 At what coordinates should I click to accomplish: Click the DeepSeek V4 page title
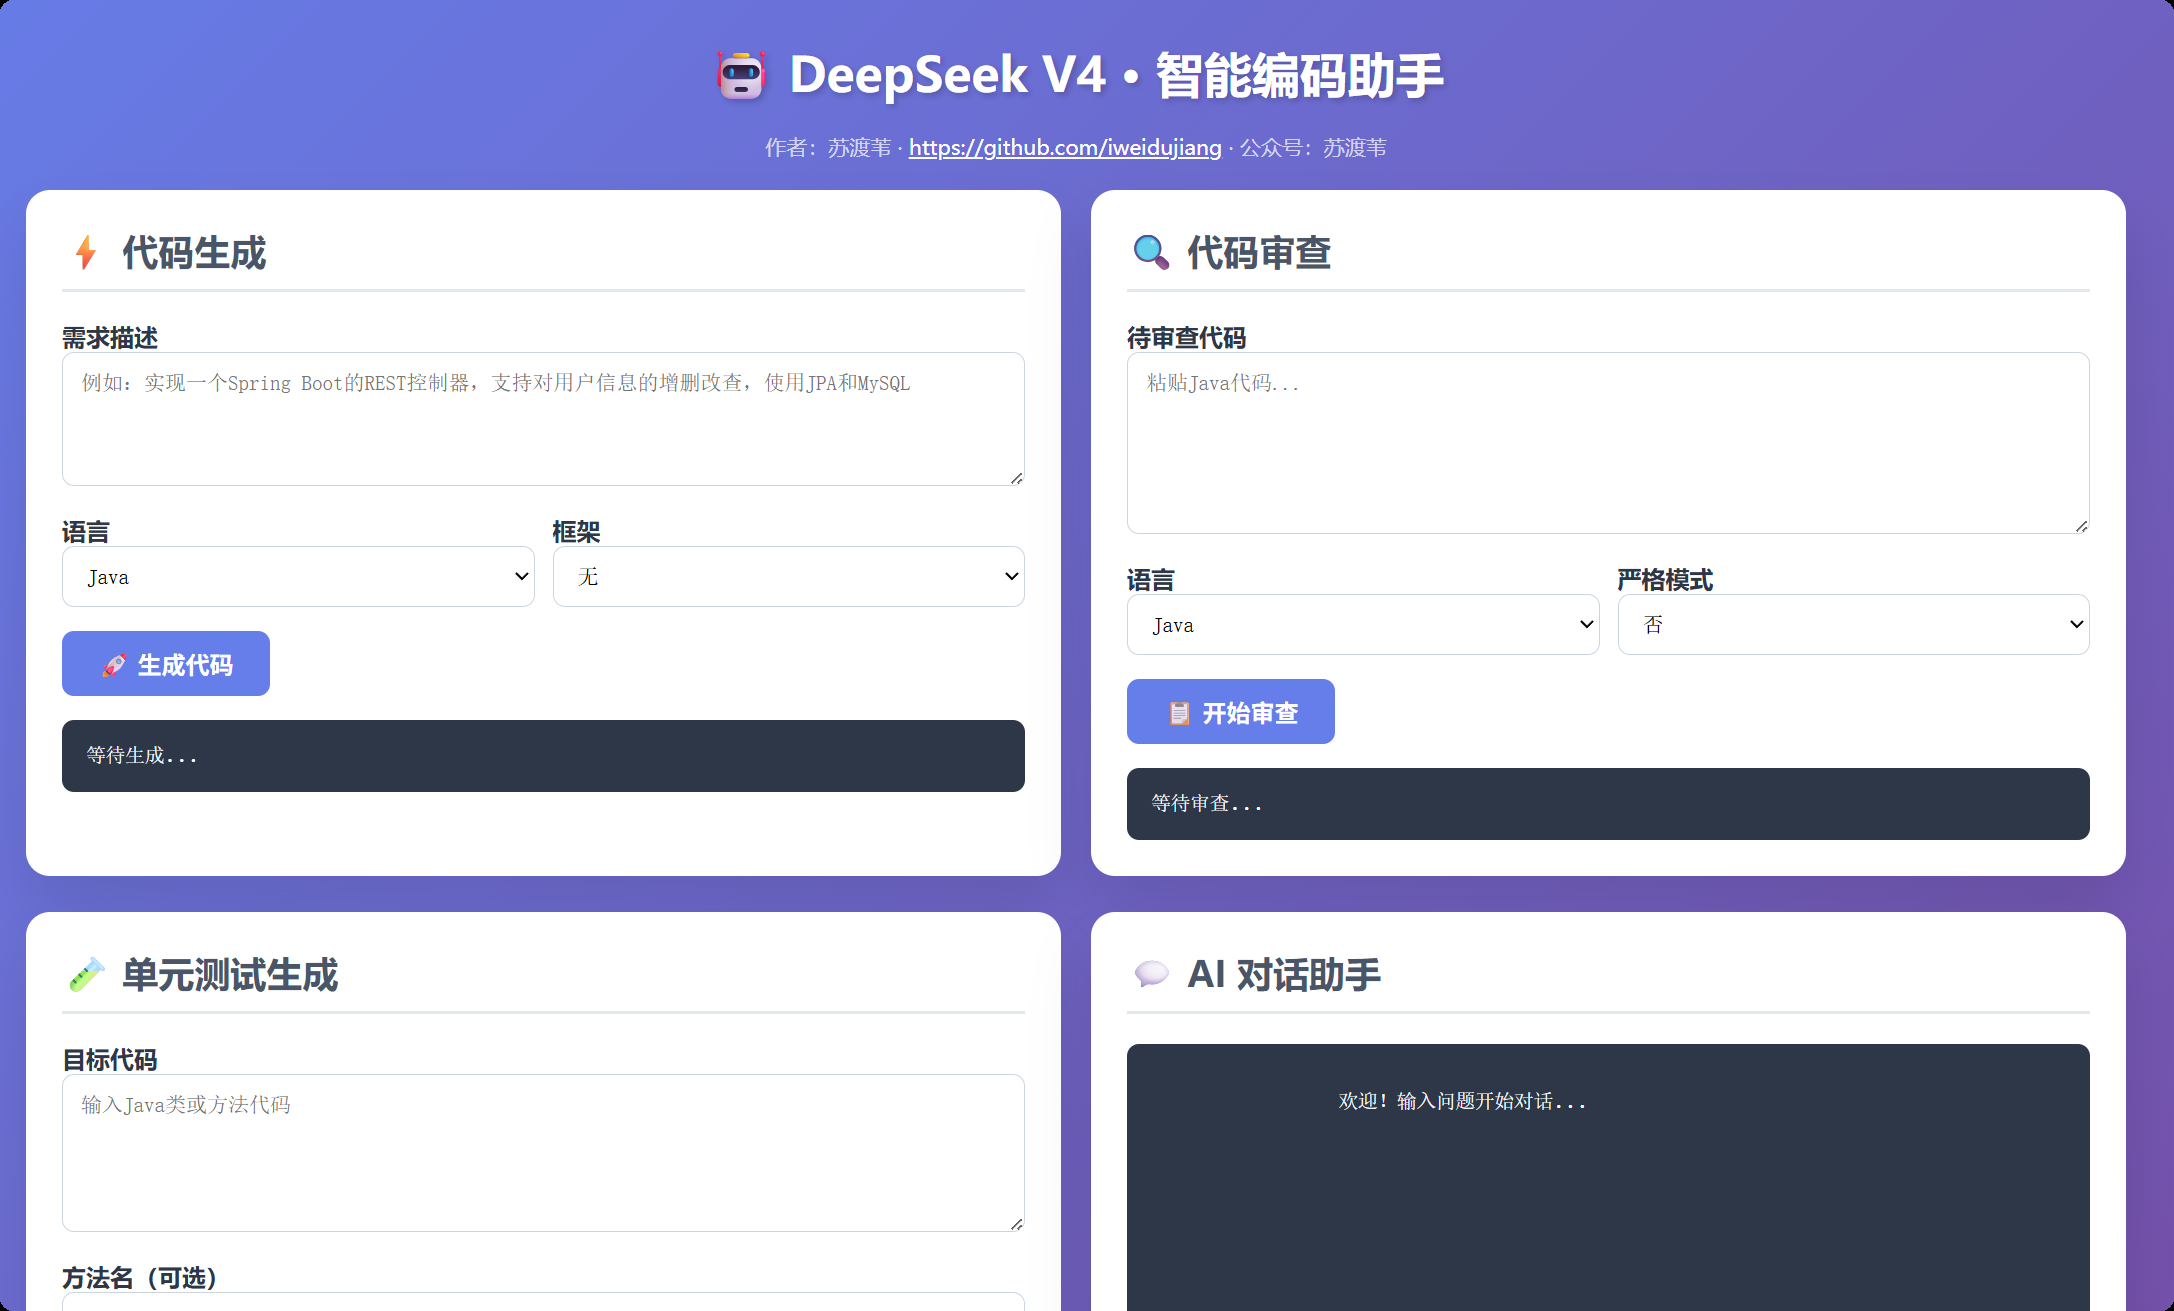pyautogui.click(x=1116, y=76)
